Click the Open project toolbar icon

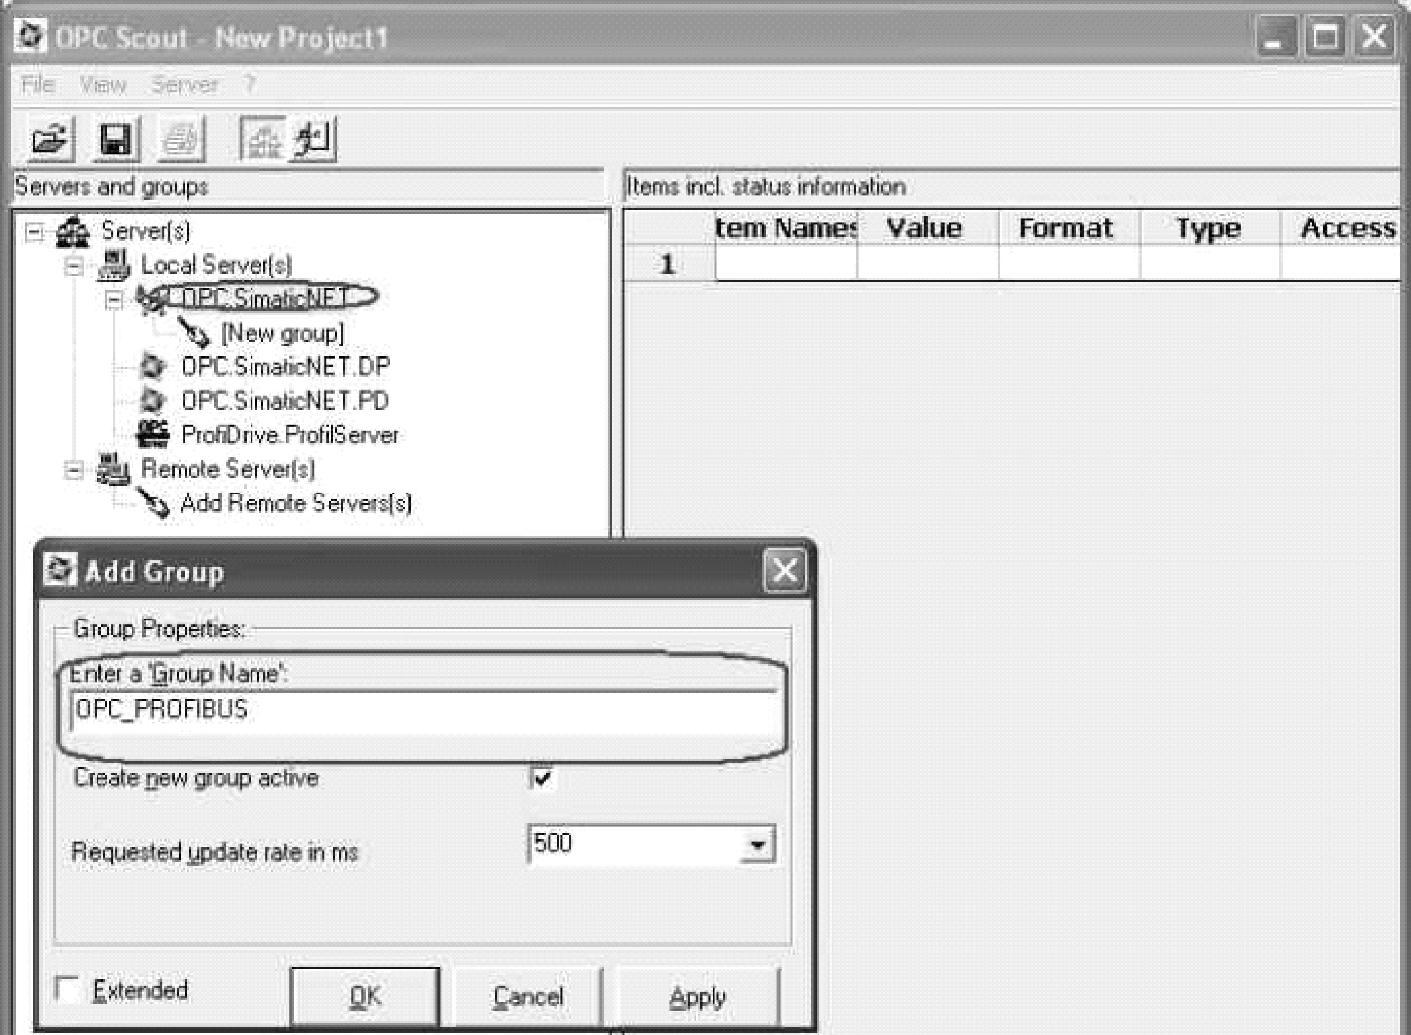(50, 138)
